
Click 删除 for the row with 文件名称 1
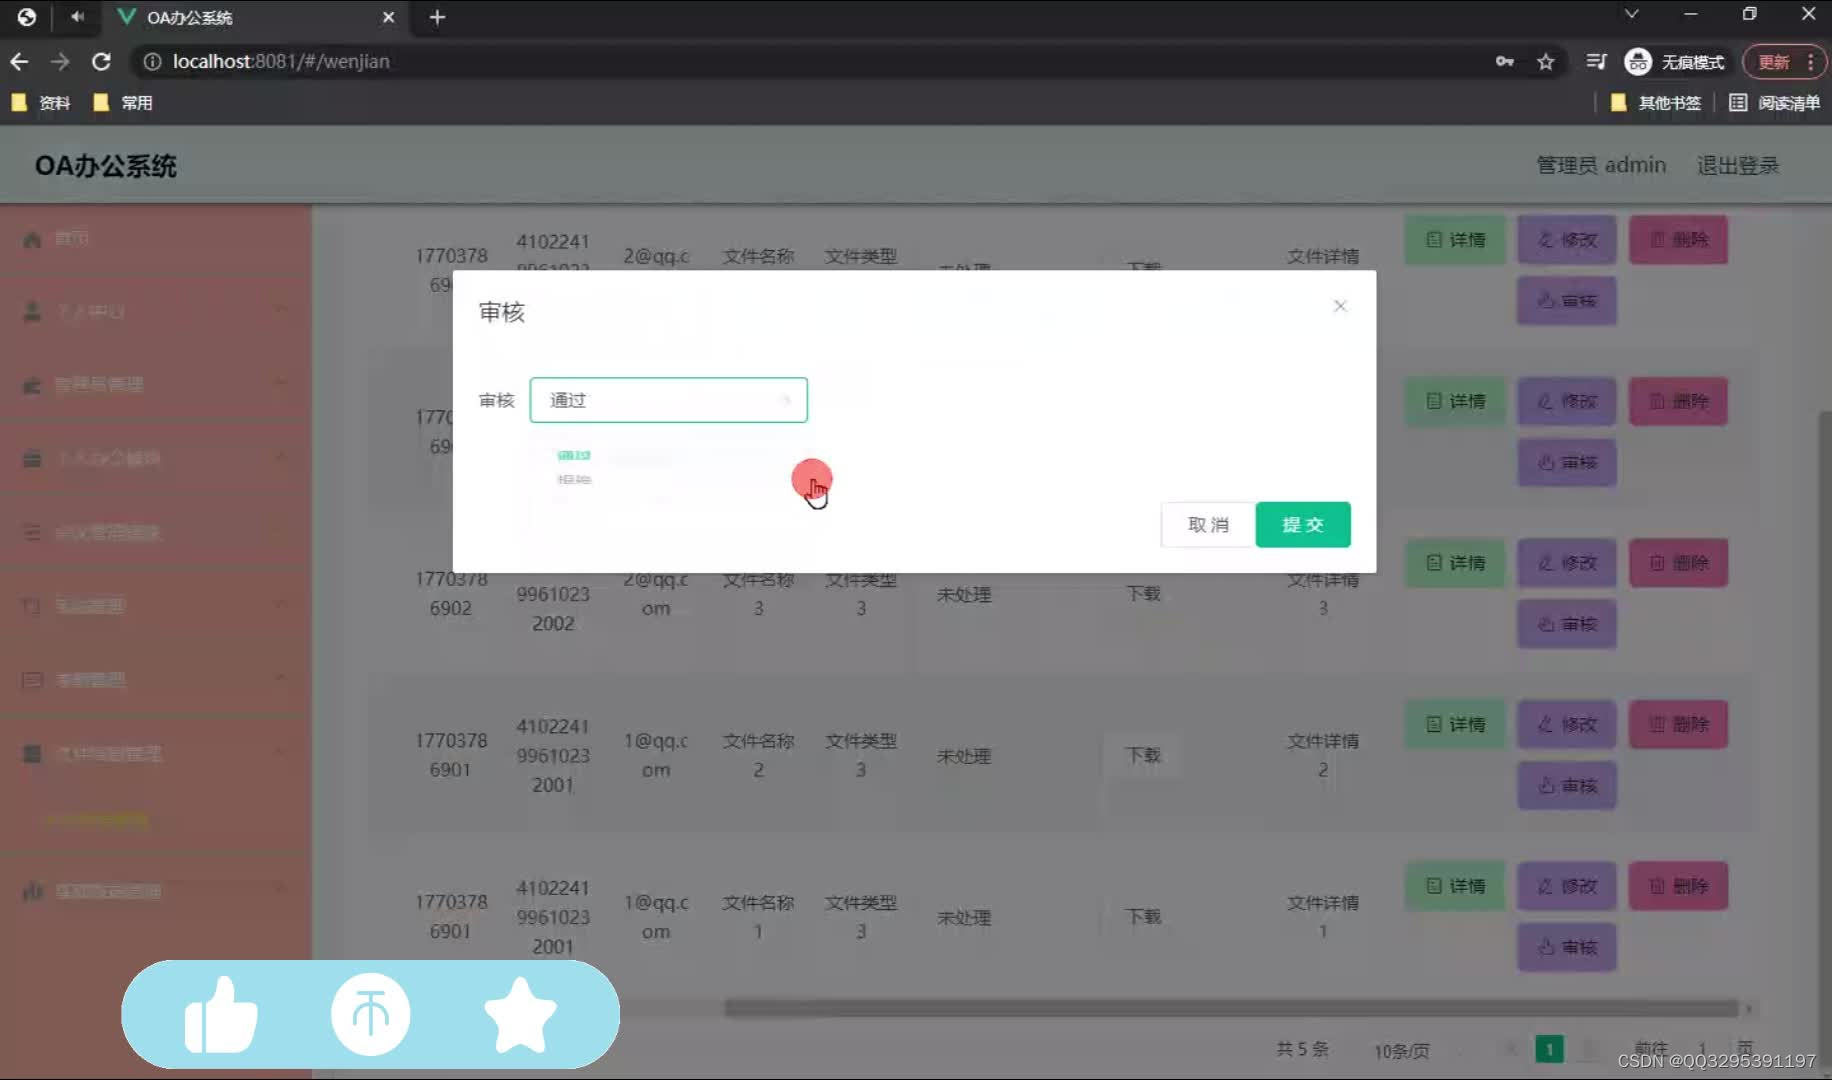(x=1679, y=886)
